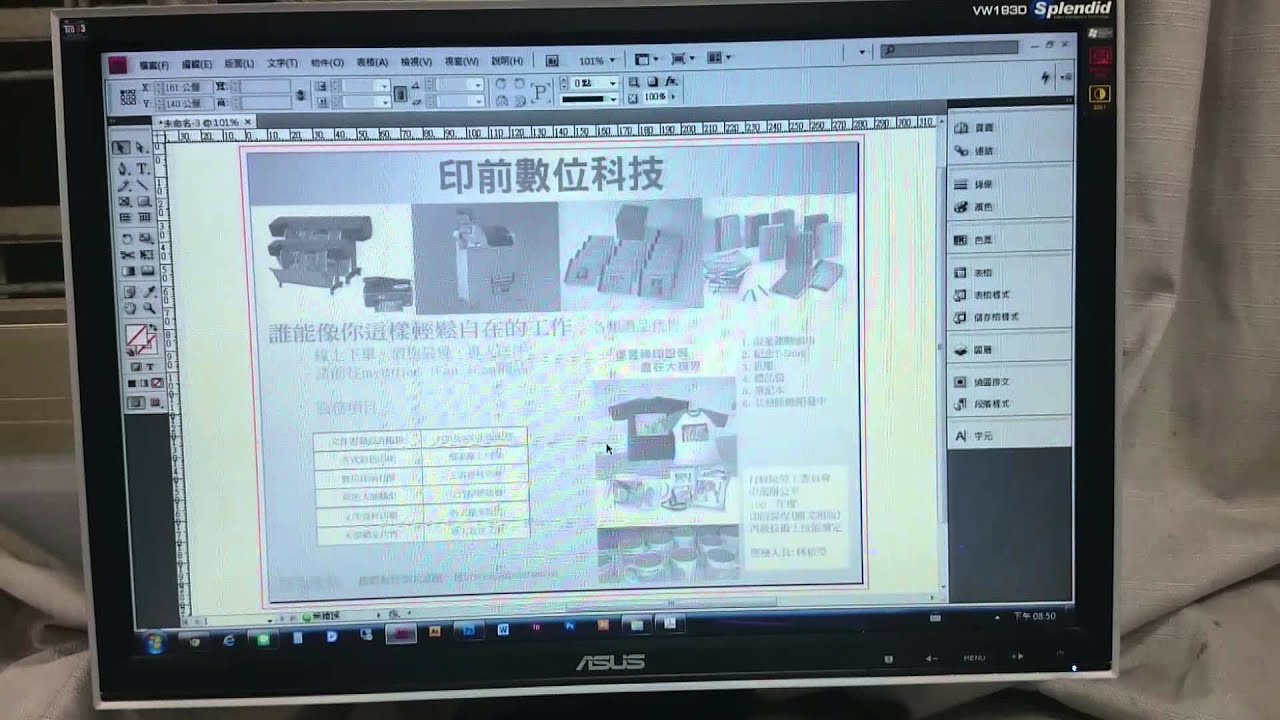Open Internet Explorer from taskbar
Screen dimensions: 1280x720
point(228,639)
